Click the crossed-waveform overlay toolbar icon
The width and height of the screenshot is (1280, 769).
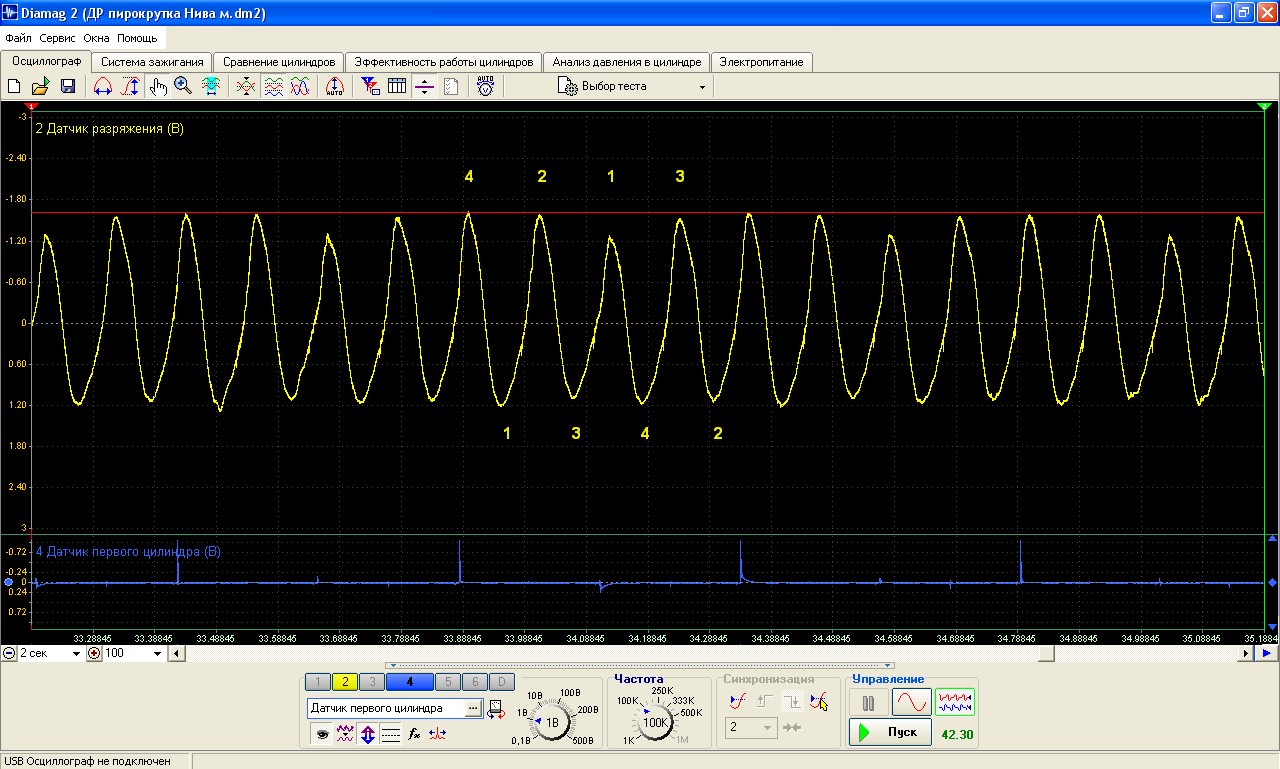point(246,87)
